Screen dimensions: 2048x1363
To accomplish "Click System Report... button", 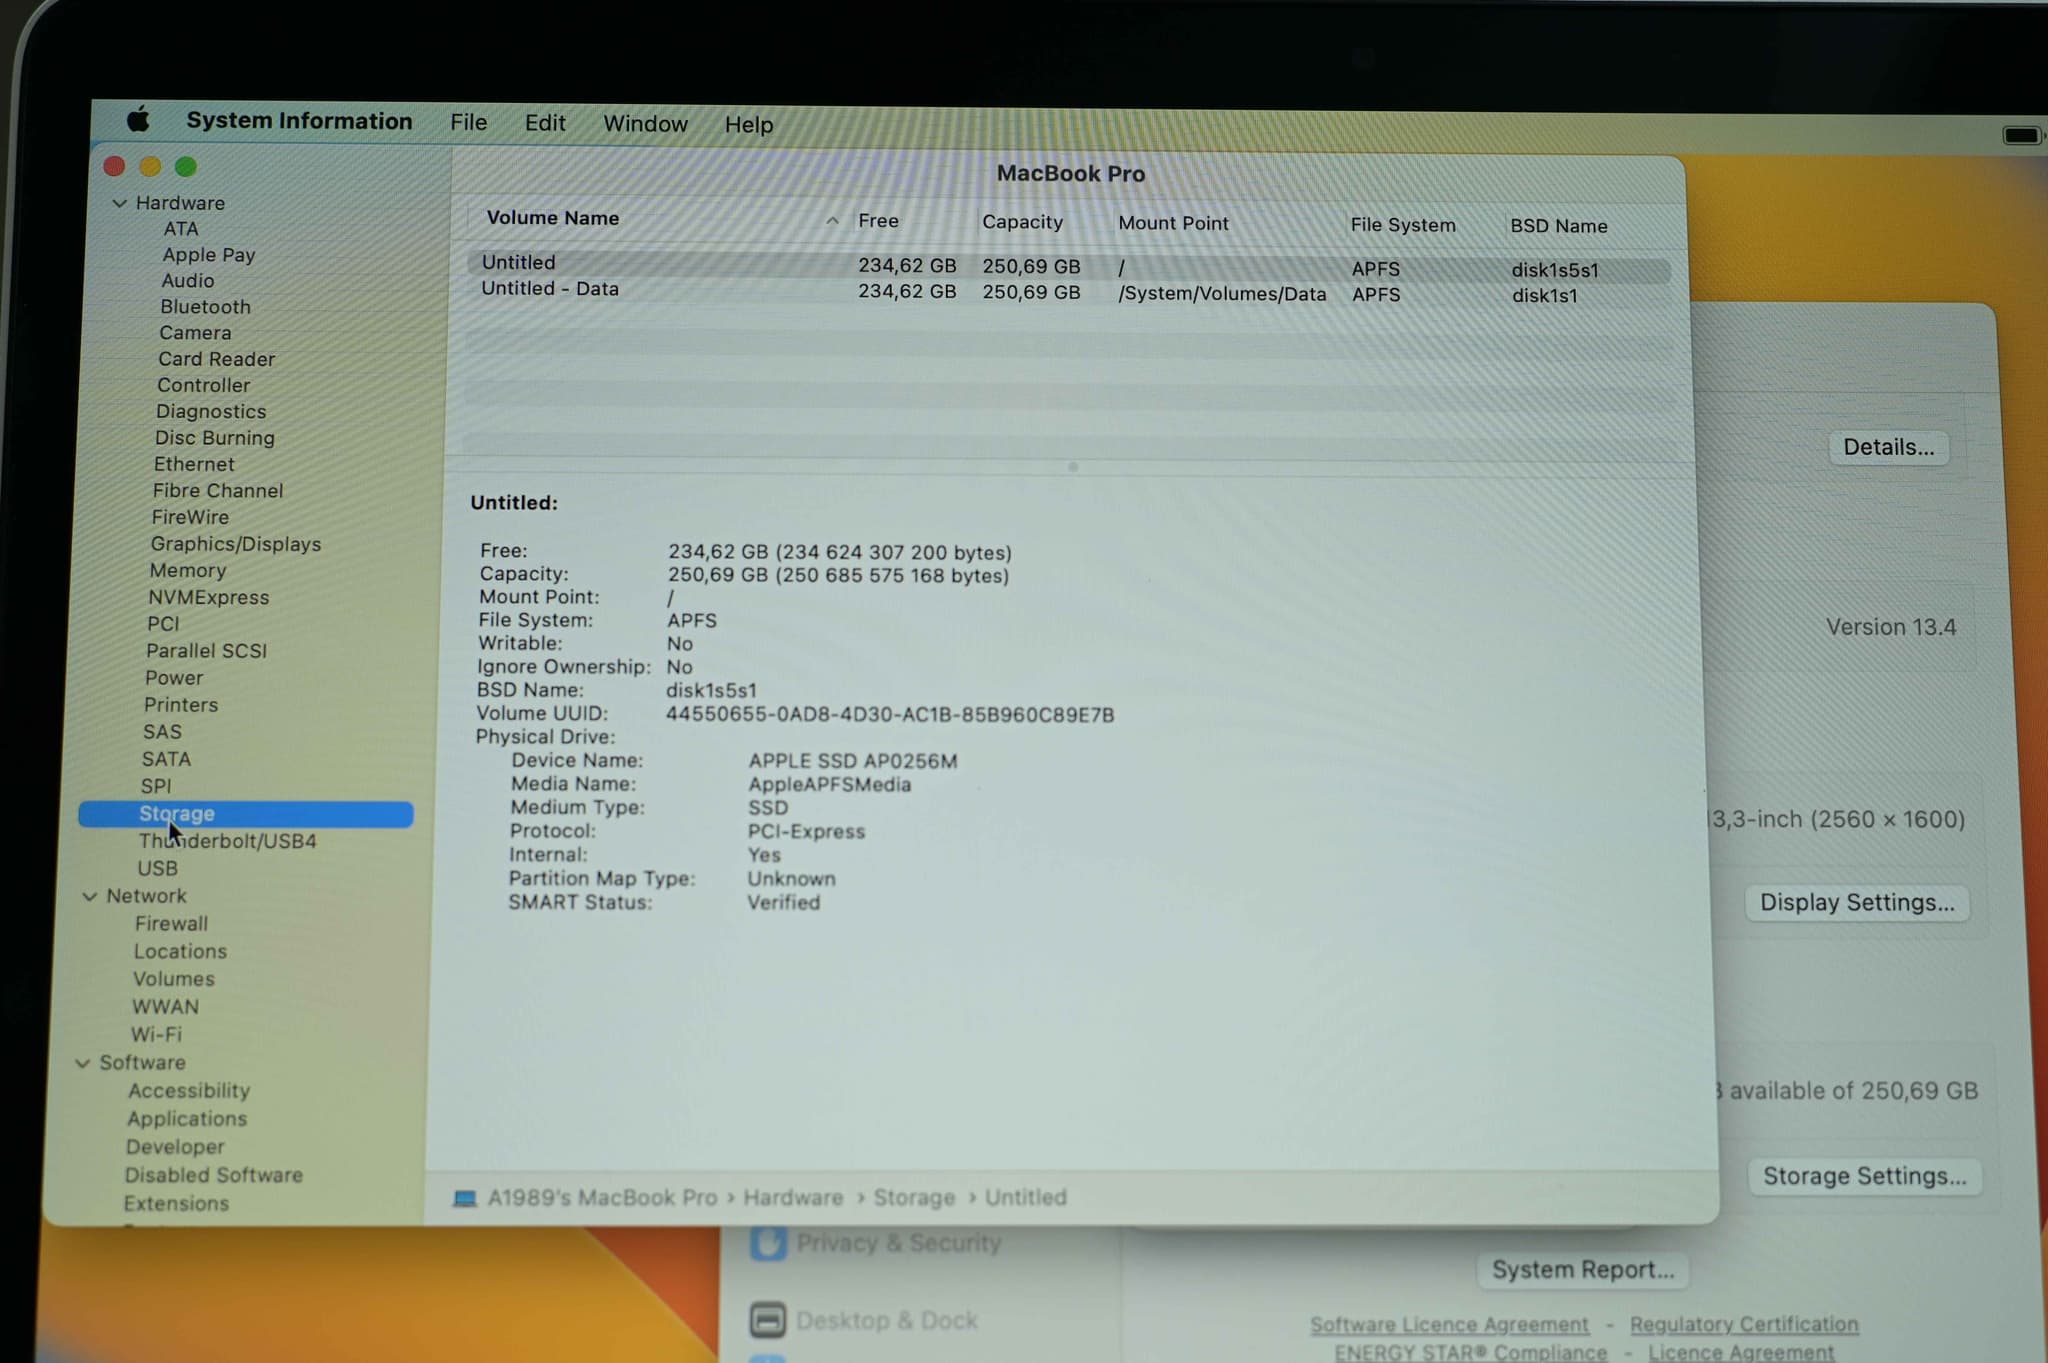I will [x=1583, y=1269].
